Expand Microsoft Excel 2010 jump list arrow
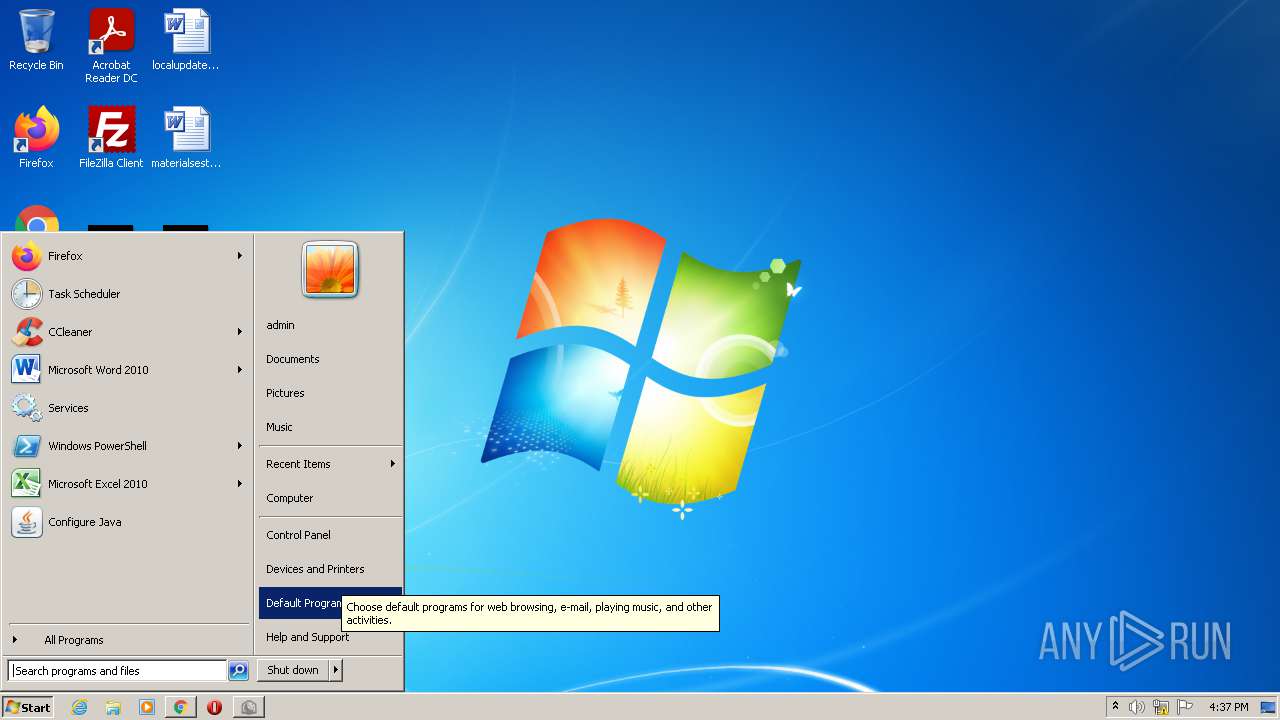The height and width of the screenshot is (720, 1280). [x=240, y=484]
